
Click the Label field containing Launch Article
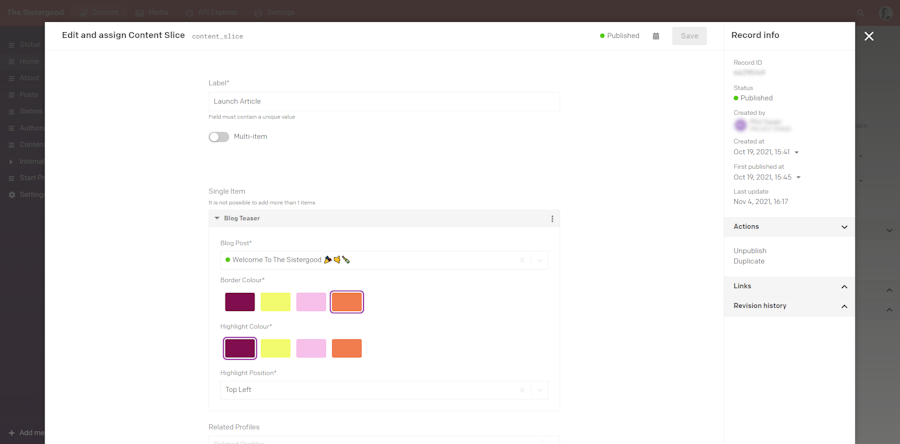pyautogui.click(x=384, y=102)
